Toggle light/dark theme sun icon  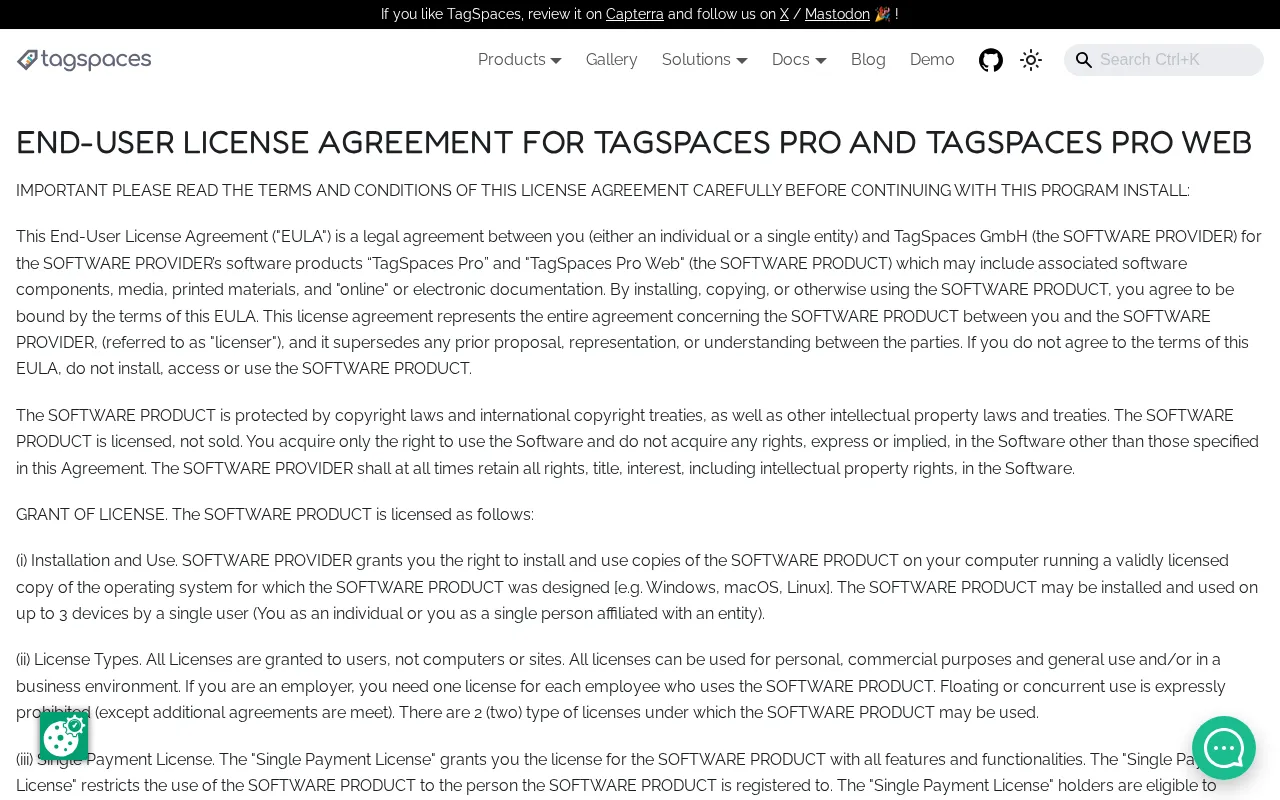coord(1031,60)
